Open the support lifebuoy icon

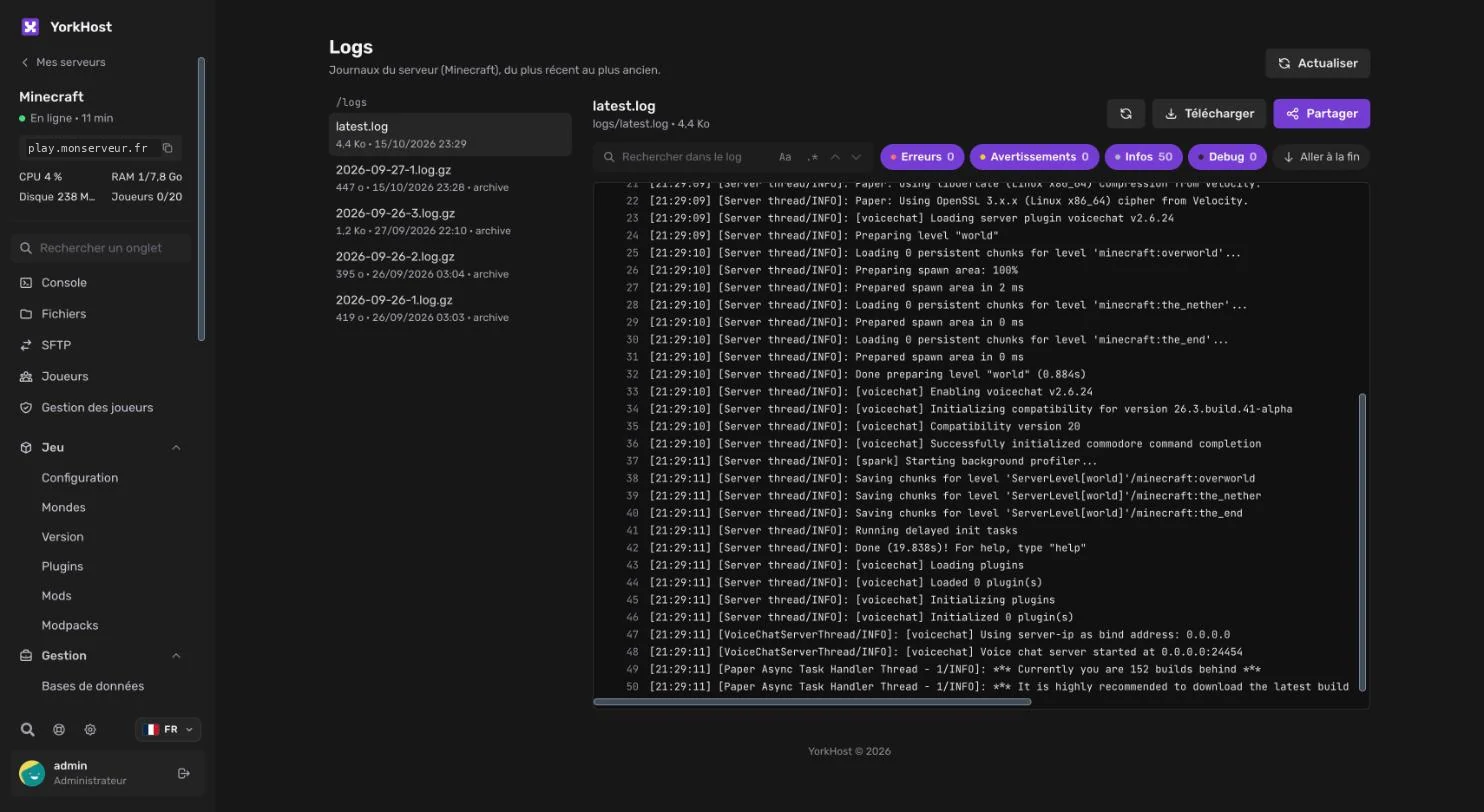coord(59,730)
